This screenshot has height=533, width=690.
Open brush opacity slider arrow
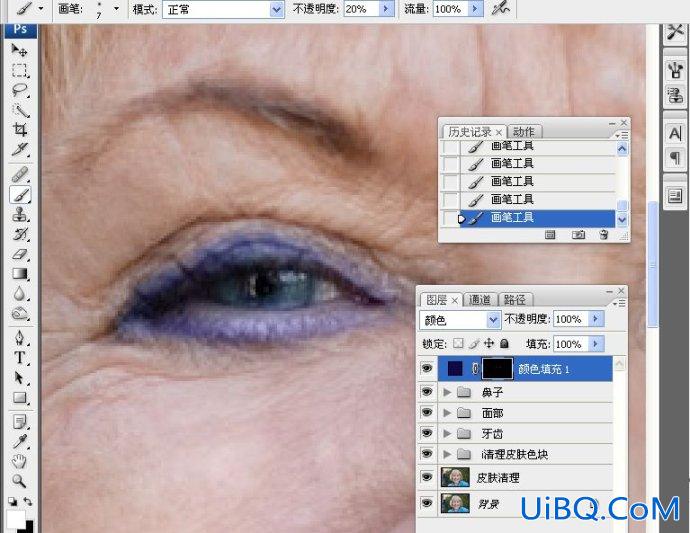point(386,9)
